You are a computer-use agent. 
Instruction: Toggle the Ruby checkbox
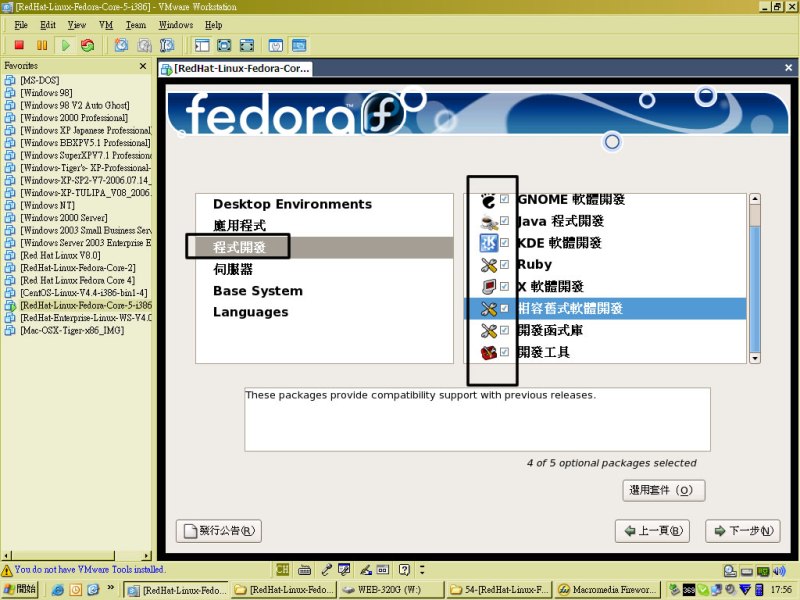coord(504,264)
